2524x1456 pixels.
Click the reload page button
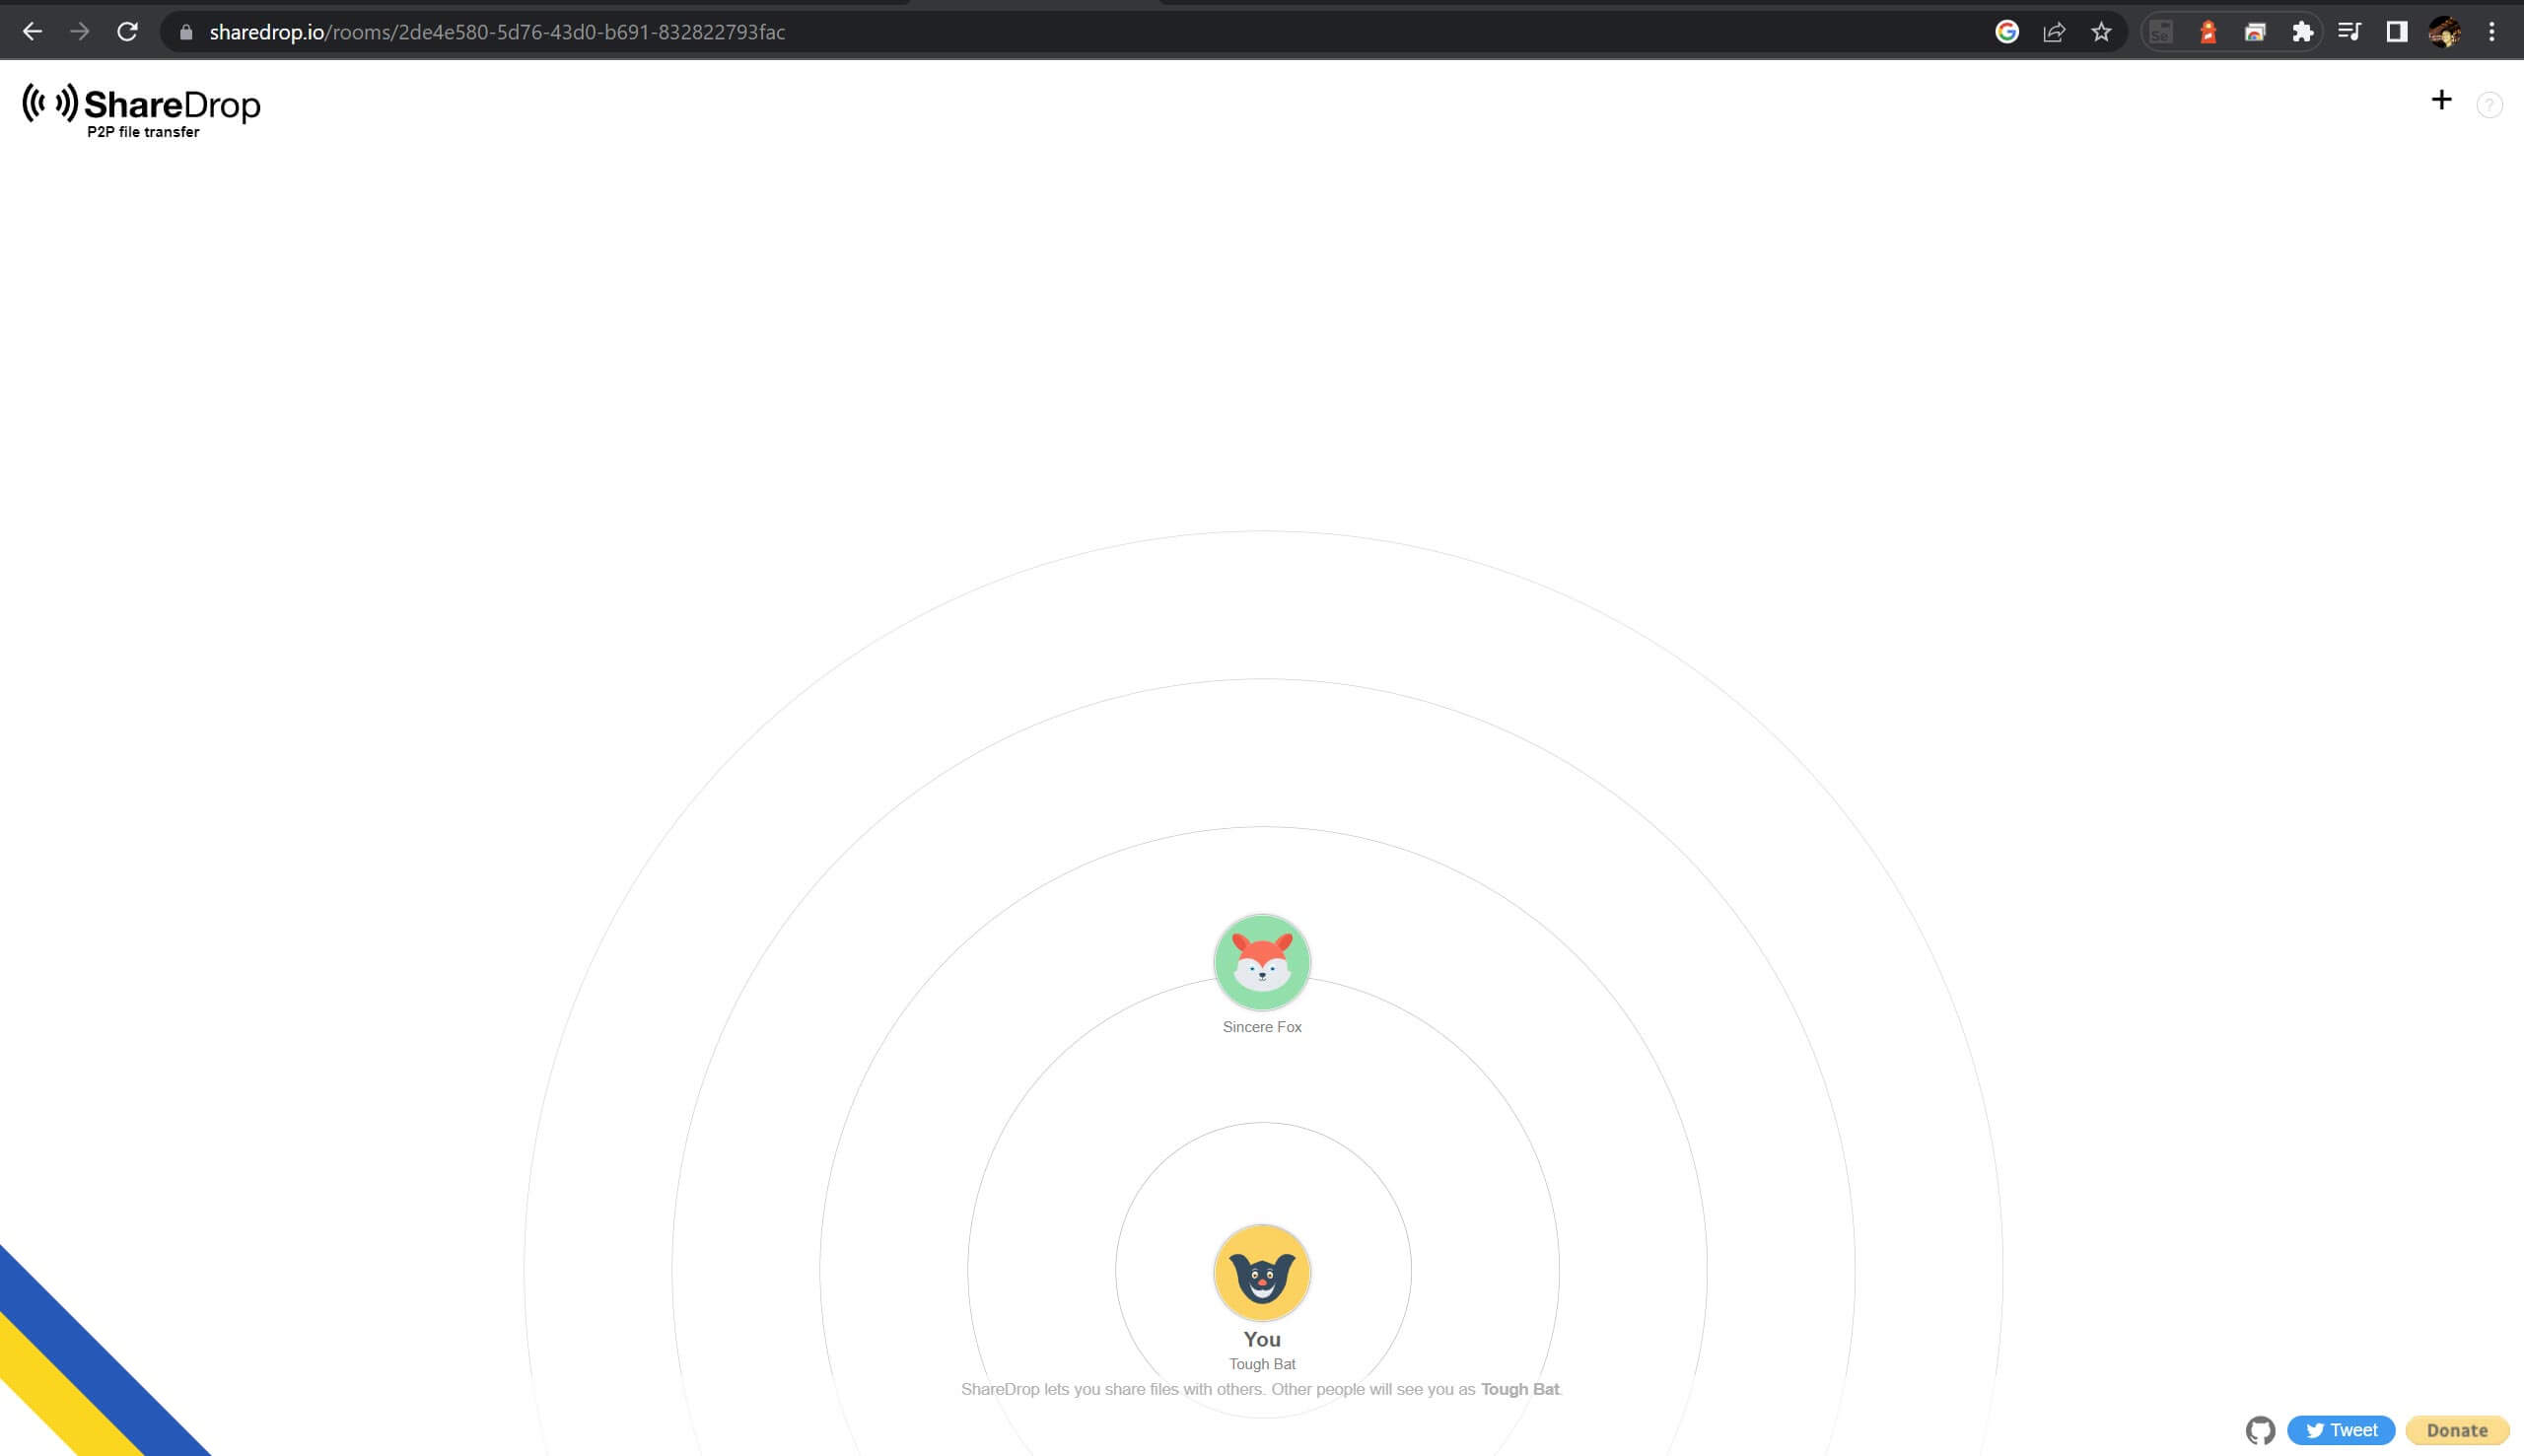click(126, 32)
